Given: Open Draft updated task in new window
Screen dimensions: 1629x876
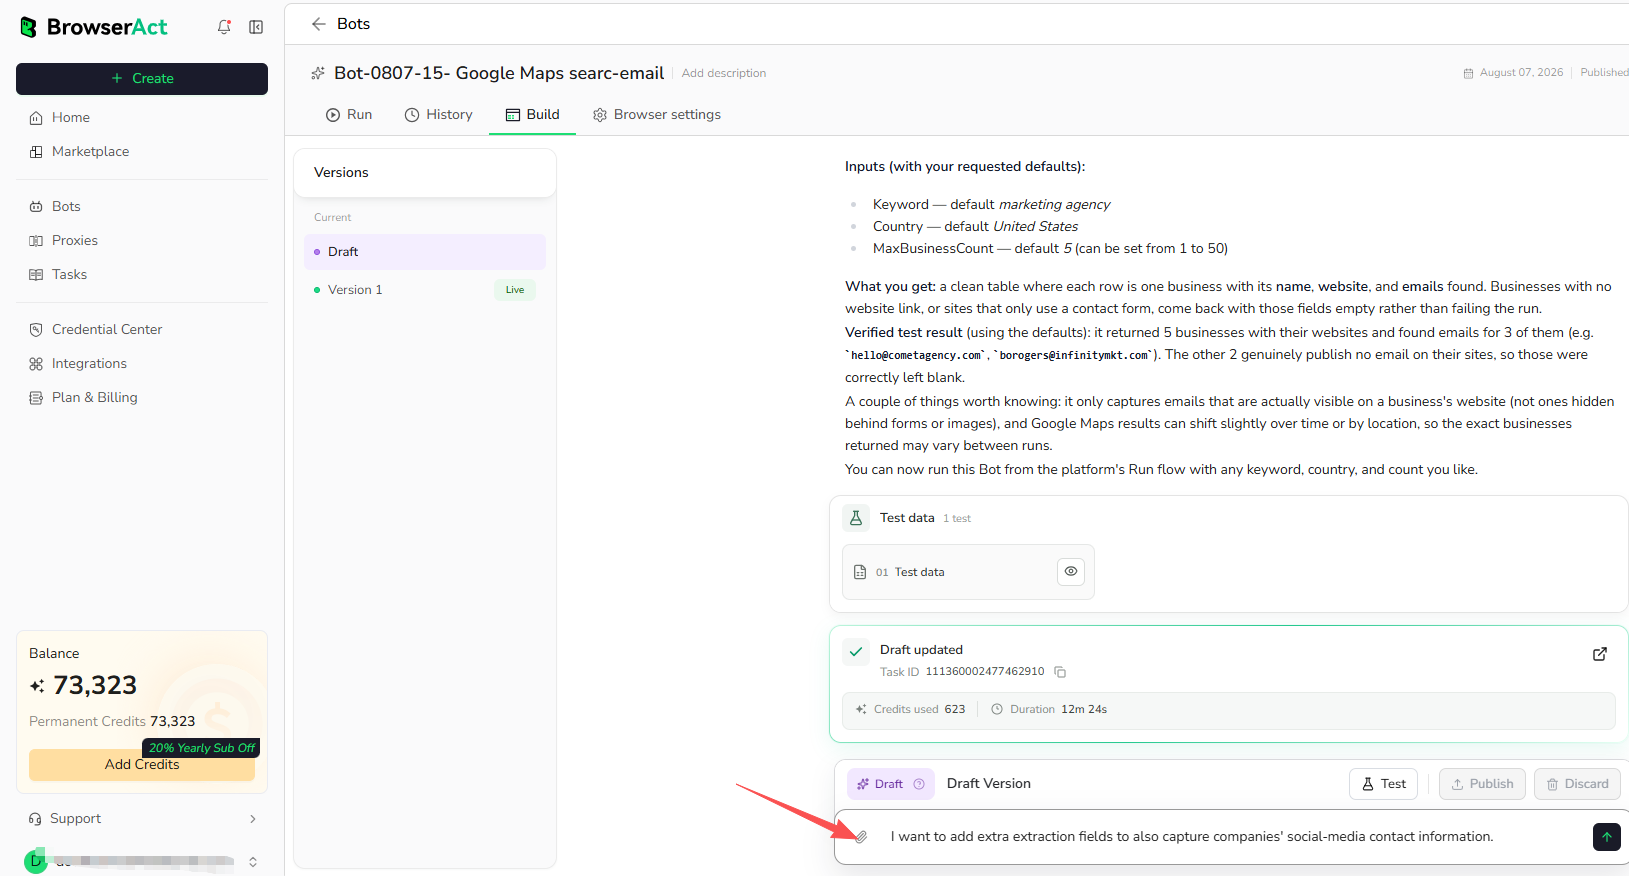Looking at the screenshot, I should (x=1600, y=654).
